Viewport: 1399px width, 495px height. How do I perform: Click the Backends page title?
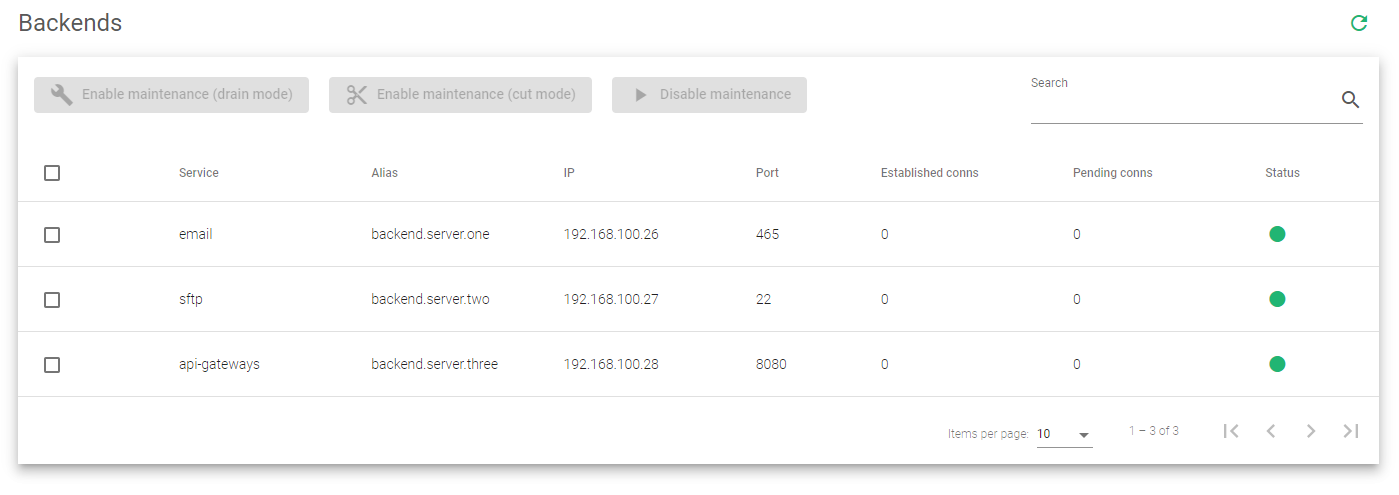click(70, 23)
